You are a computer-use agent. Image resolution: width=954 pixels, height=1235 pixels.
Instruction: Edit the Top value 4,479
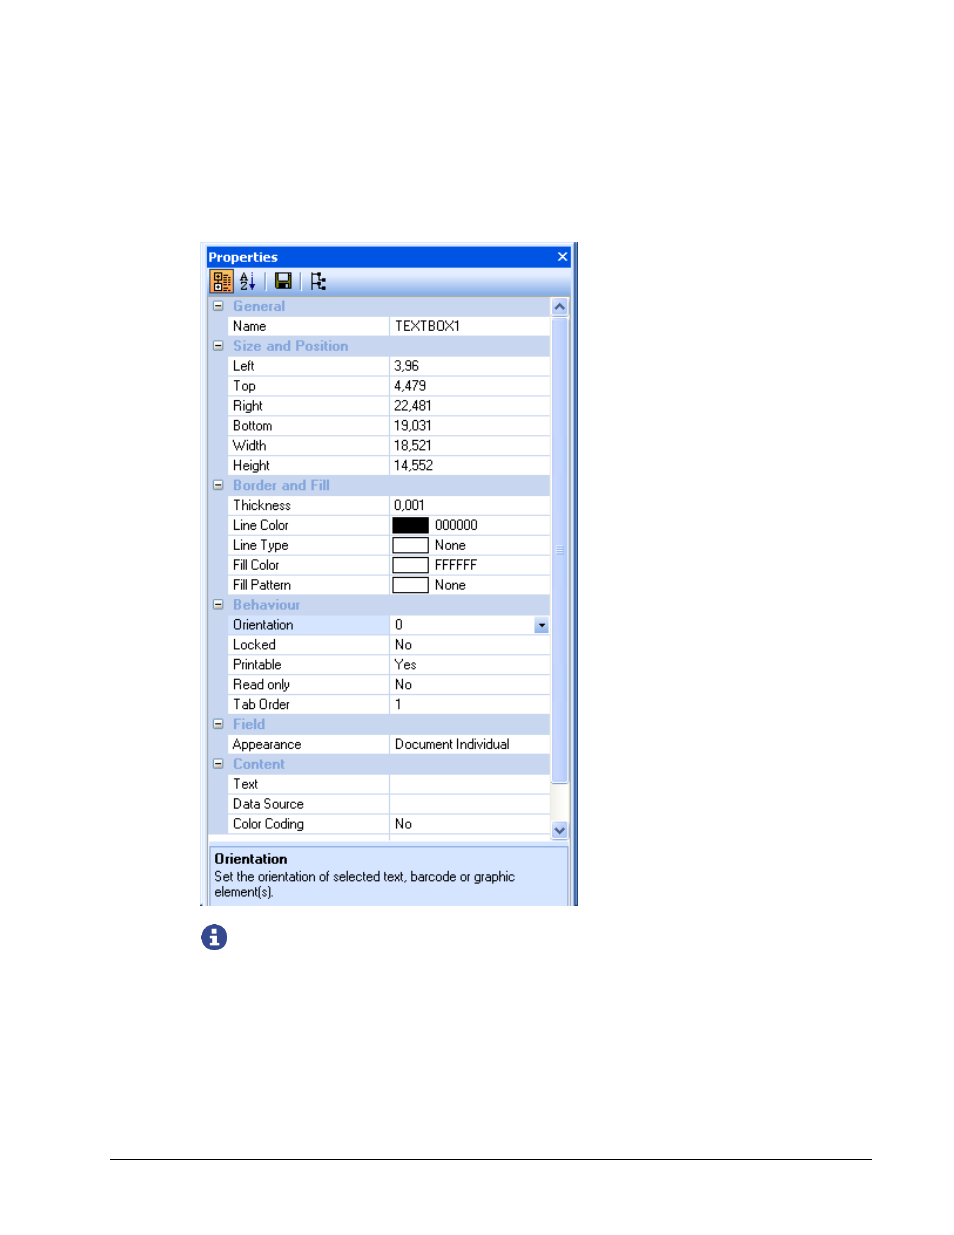tap(470, 386)
